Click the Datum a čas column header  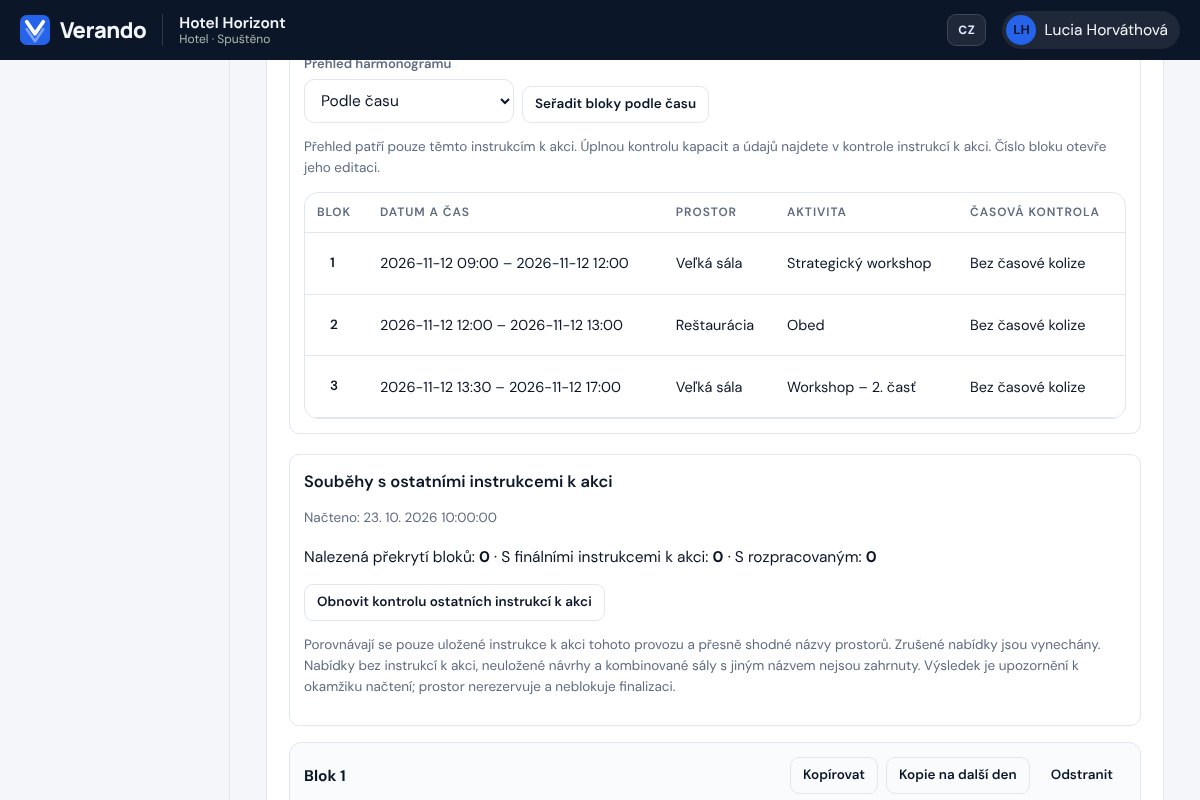tap(425, 212)
